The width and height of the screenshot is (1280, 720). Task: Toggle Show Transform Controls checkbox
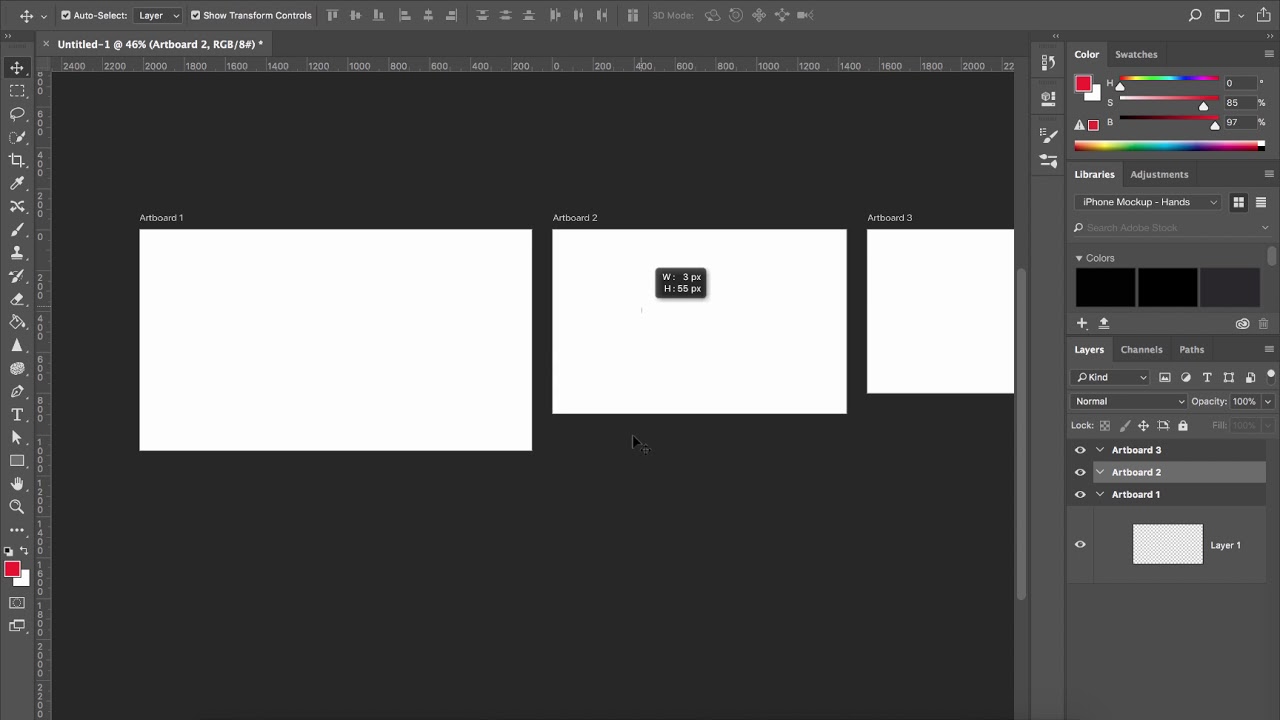(195, 15)
